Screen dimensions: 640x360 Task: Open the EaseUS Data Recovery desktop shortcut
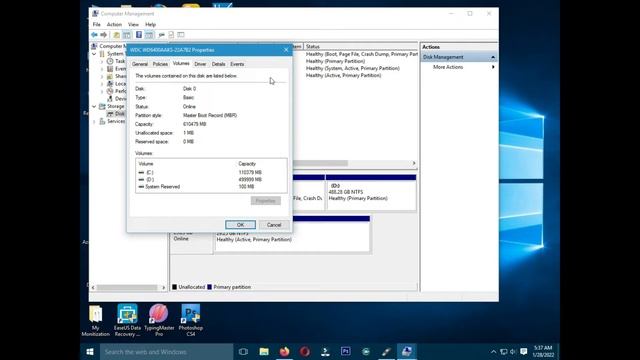127,321
